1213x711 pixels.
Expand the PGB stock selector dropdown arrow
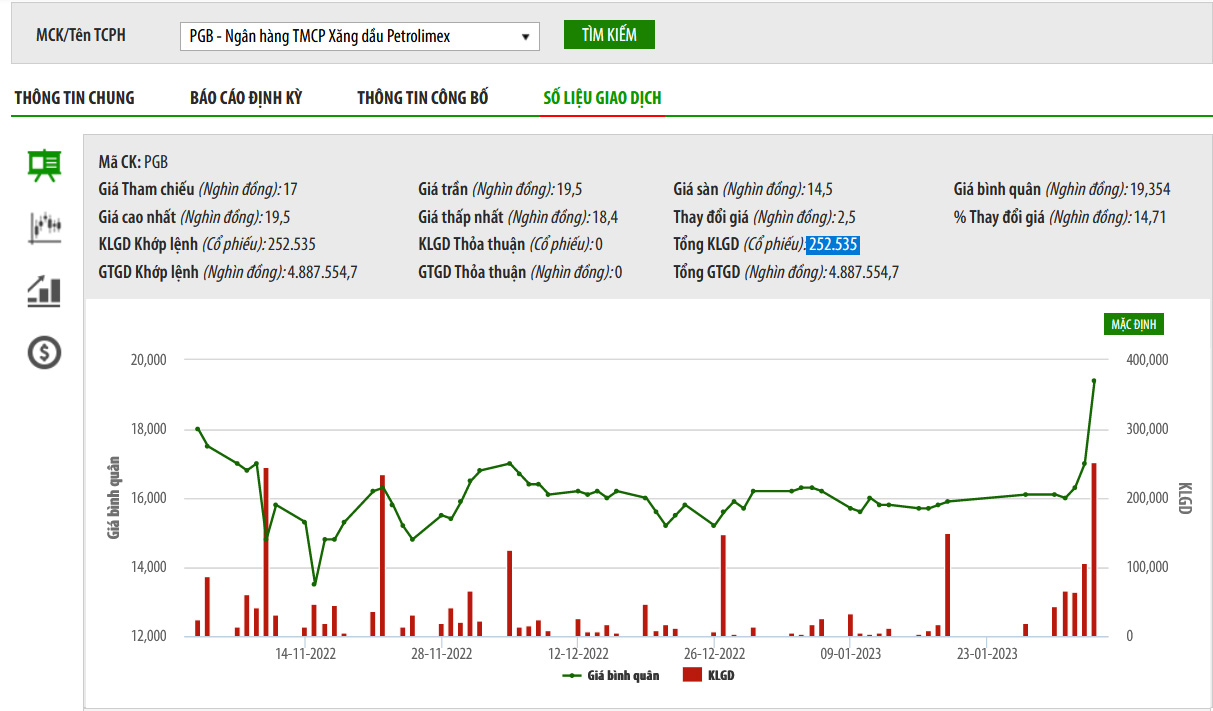[x=525, y=37]
